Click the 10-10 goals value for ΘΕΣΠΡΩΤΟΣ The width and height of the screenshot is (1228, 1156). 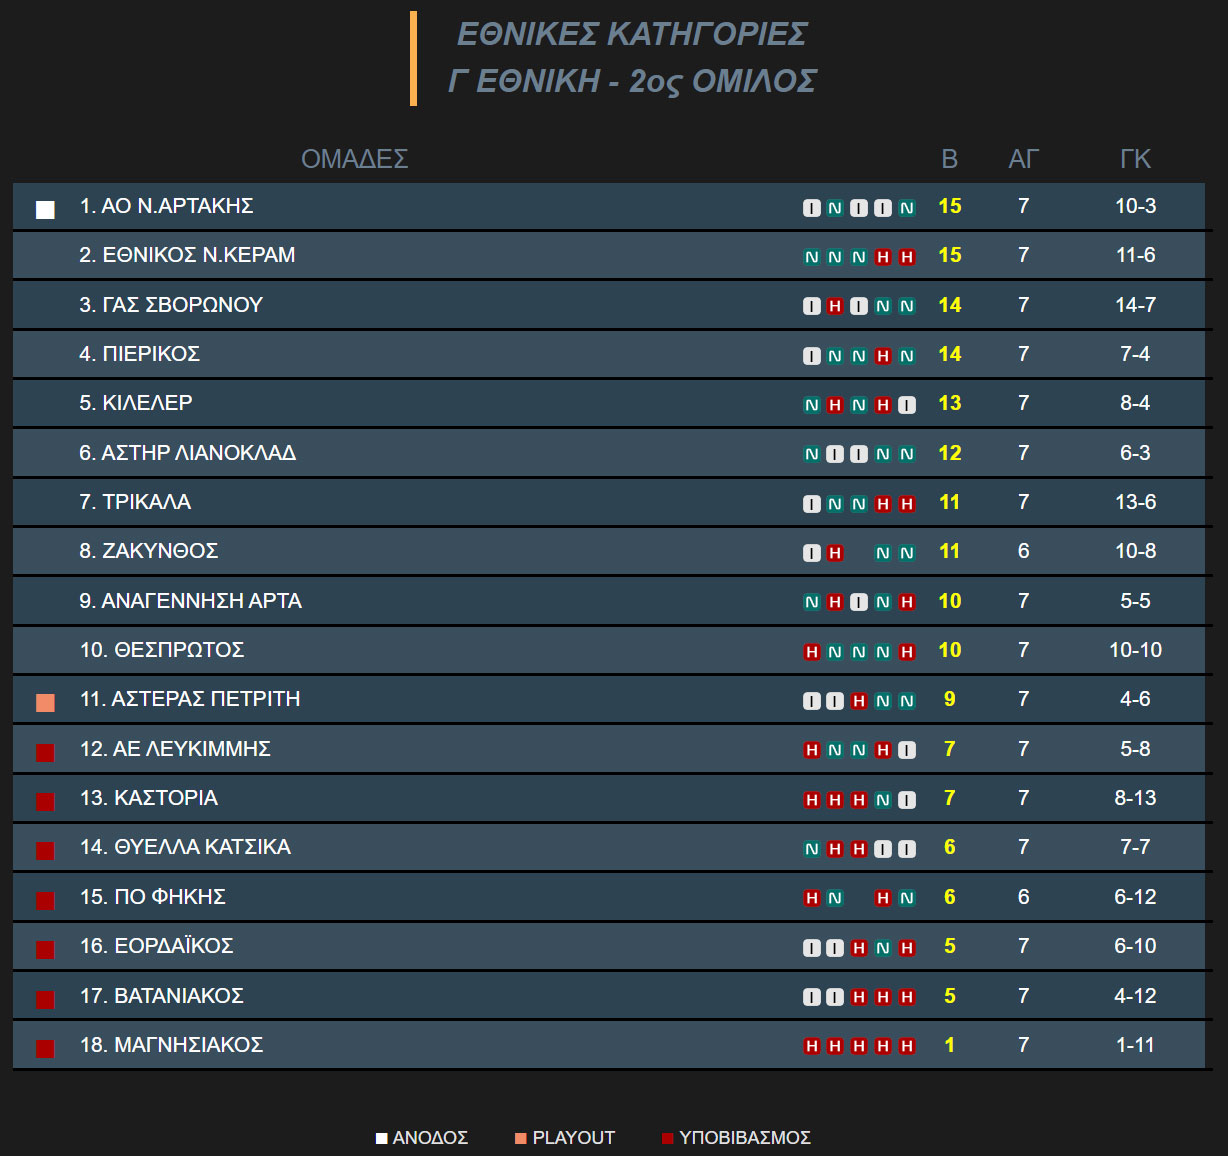pyautogui.click(x=1136, y=650)
